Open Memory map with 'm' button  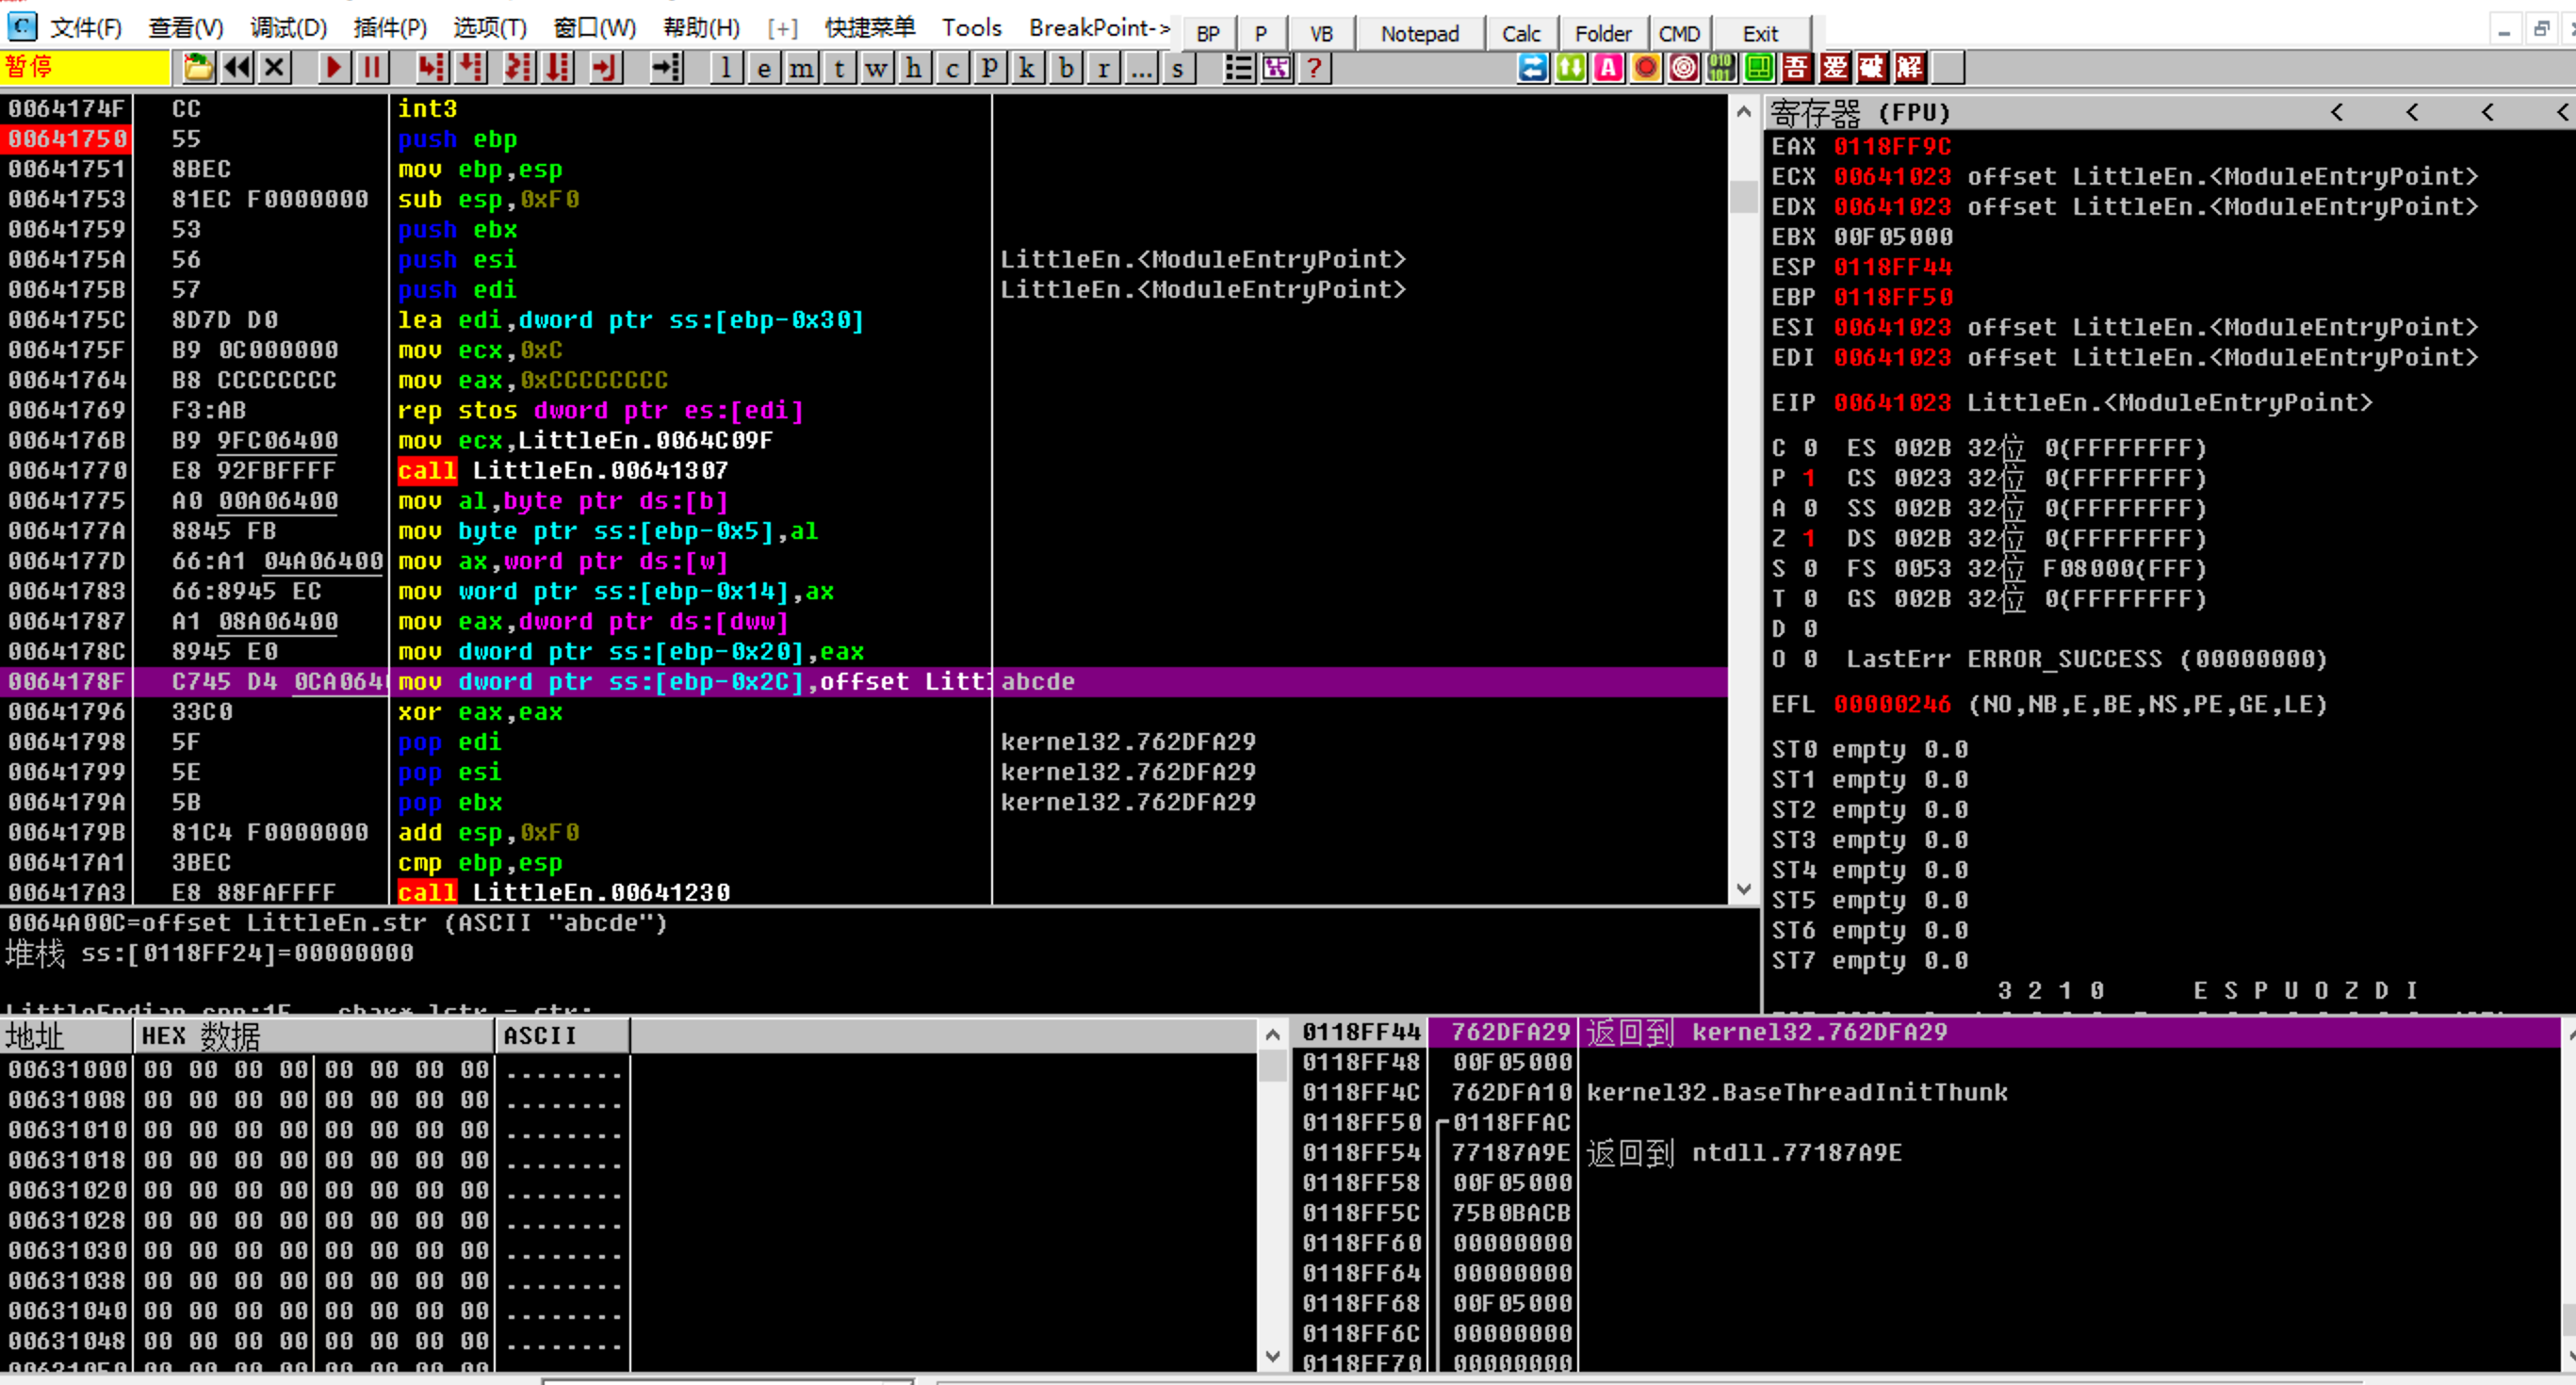(802, 68)
